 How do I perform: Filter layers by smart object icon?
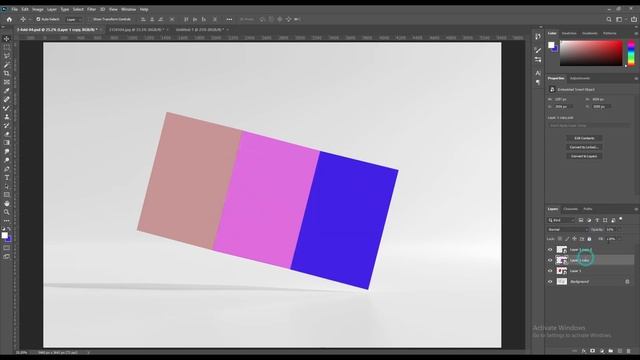coord(613,220)
